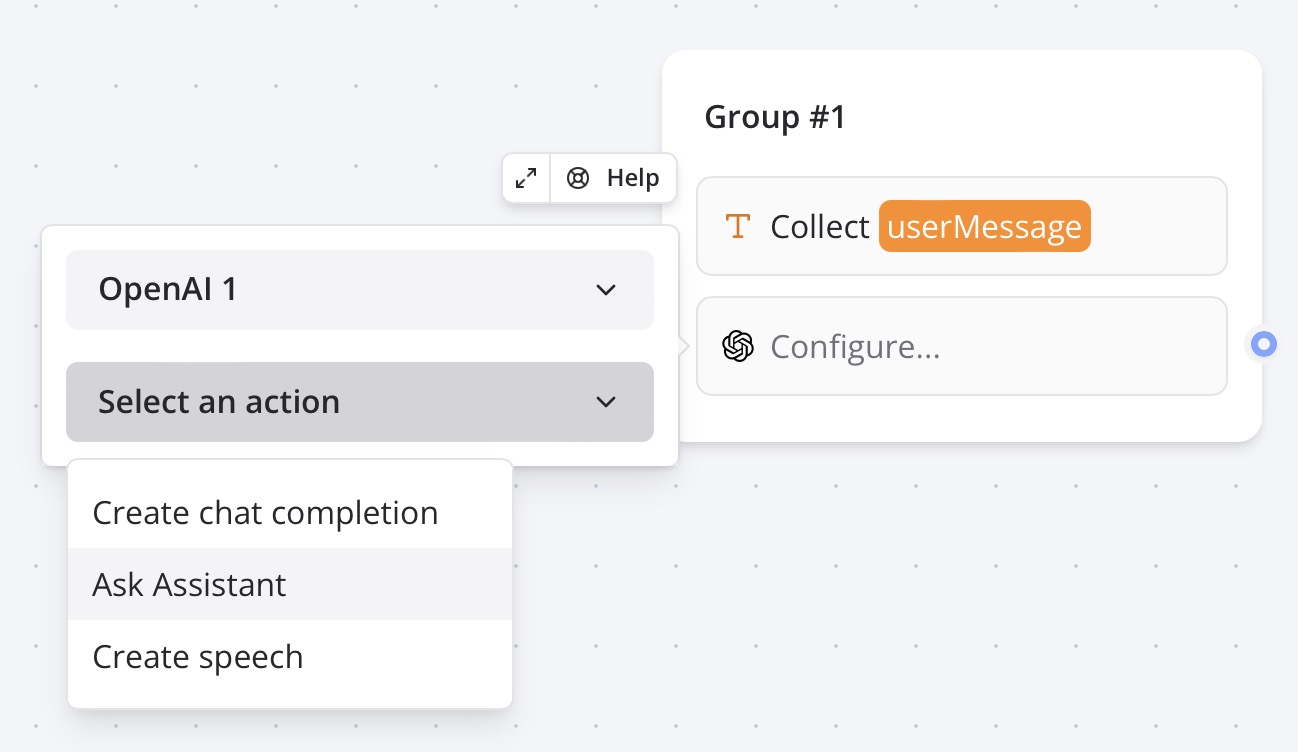Image resolution: width=1298 pixels, height=752 pixels.
Task: Click the orange userMessage variable tag
Action: [985, 227]
